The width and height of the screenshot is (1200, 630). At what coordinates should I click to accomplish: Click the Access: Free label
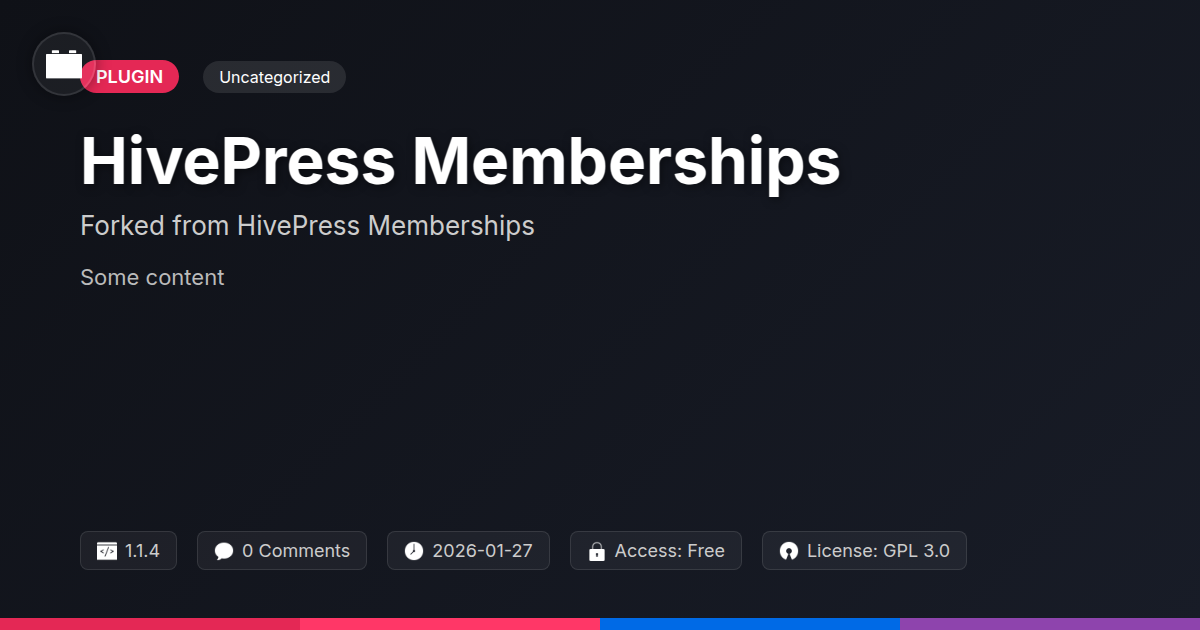tap(669, 551)
